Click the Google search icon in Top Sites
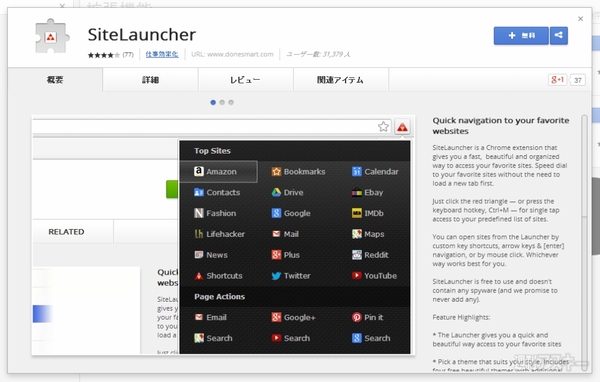Image resolution: width=600 pixels, height=382 pixels. (276, 213)
